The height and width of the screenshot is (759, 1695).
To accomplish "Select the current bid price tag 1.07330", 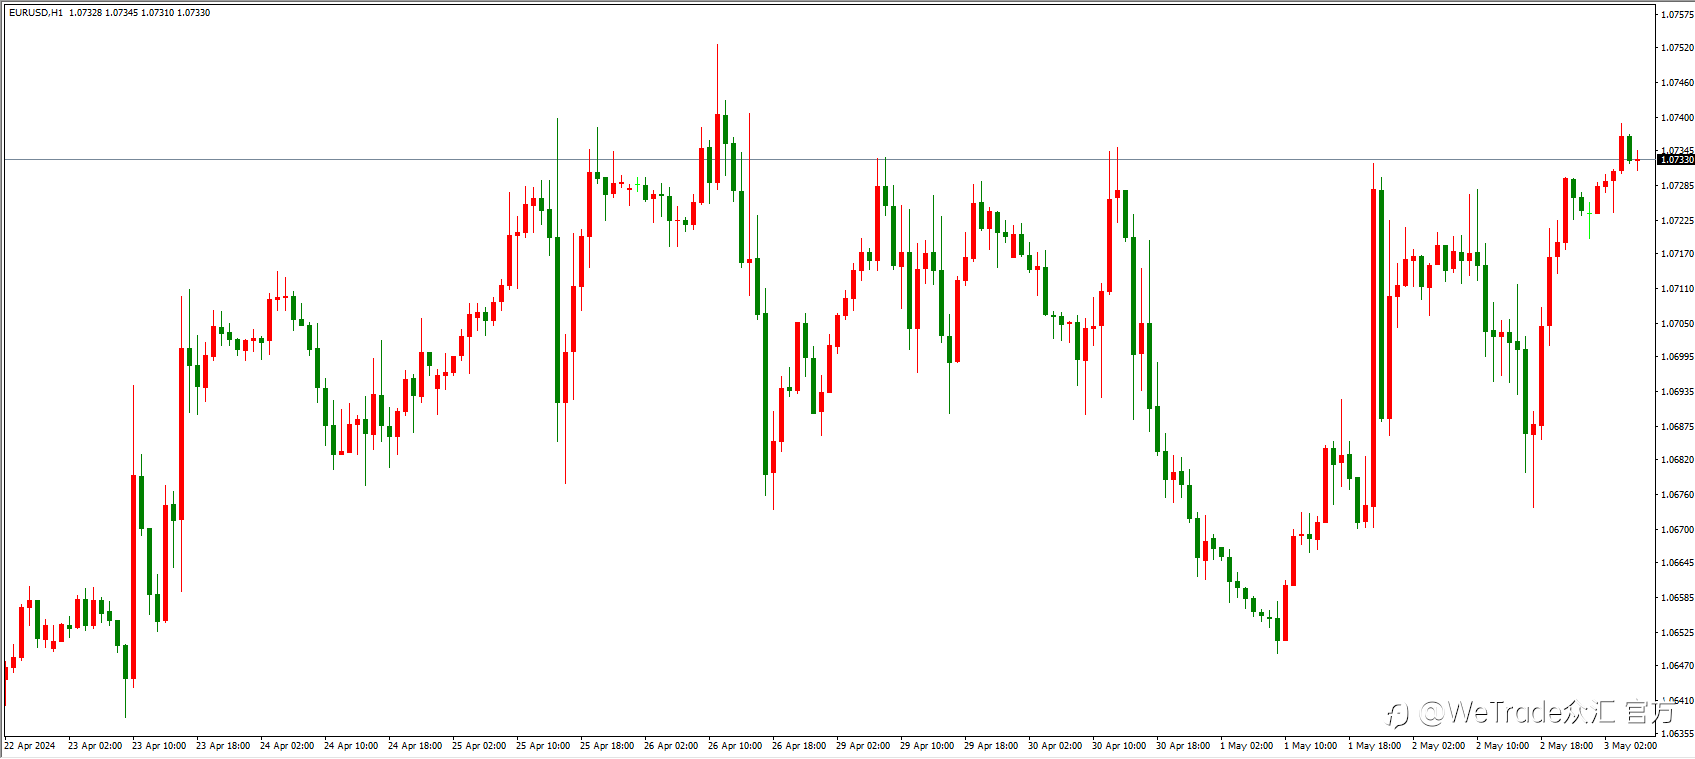I will point(1676,160).
